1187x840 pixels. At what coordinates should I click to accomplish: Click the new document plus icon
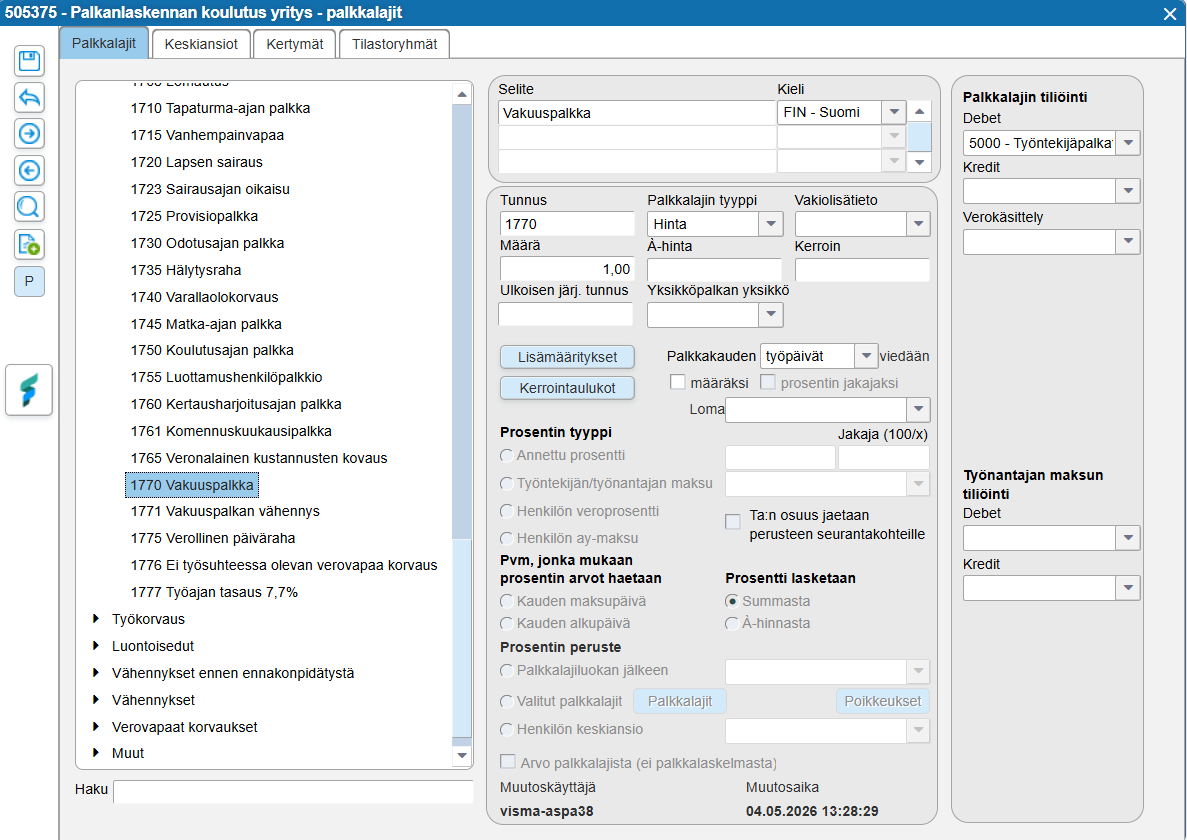click(x=30, y=244)
